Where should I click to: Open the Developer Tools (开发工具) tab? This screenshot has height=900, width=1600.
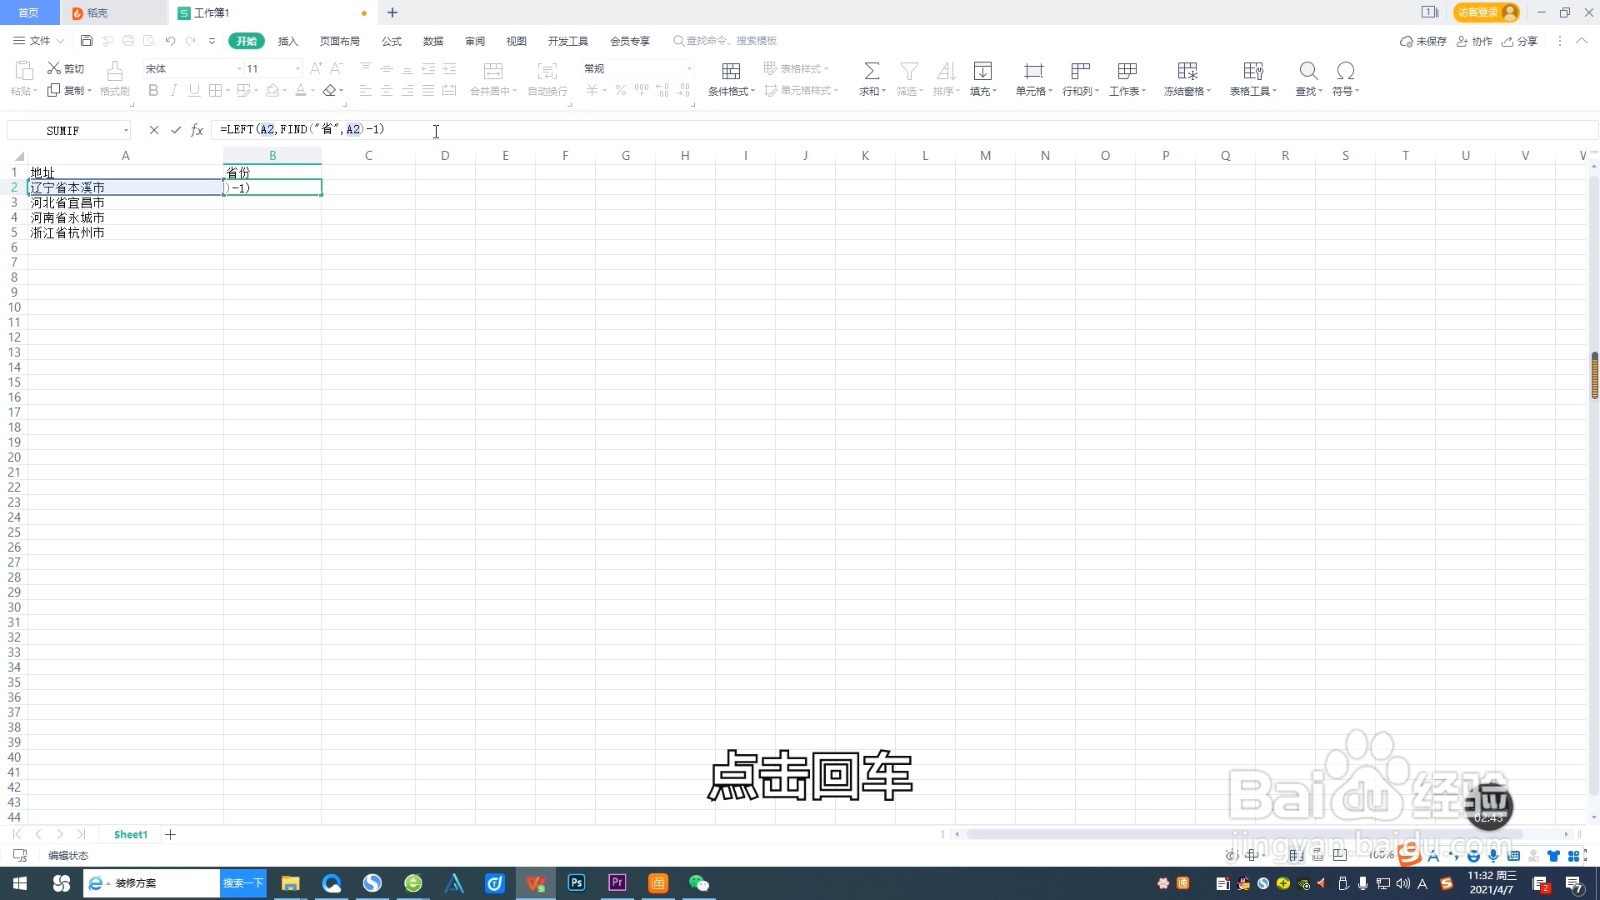(x=568, y=41)
